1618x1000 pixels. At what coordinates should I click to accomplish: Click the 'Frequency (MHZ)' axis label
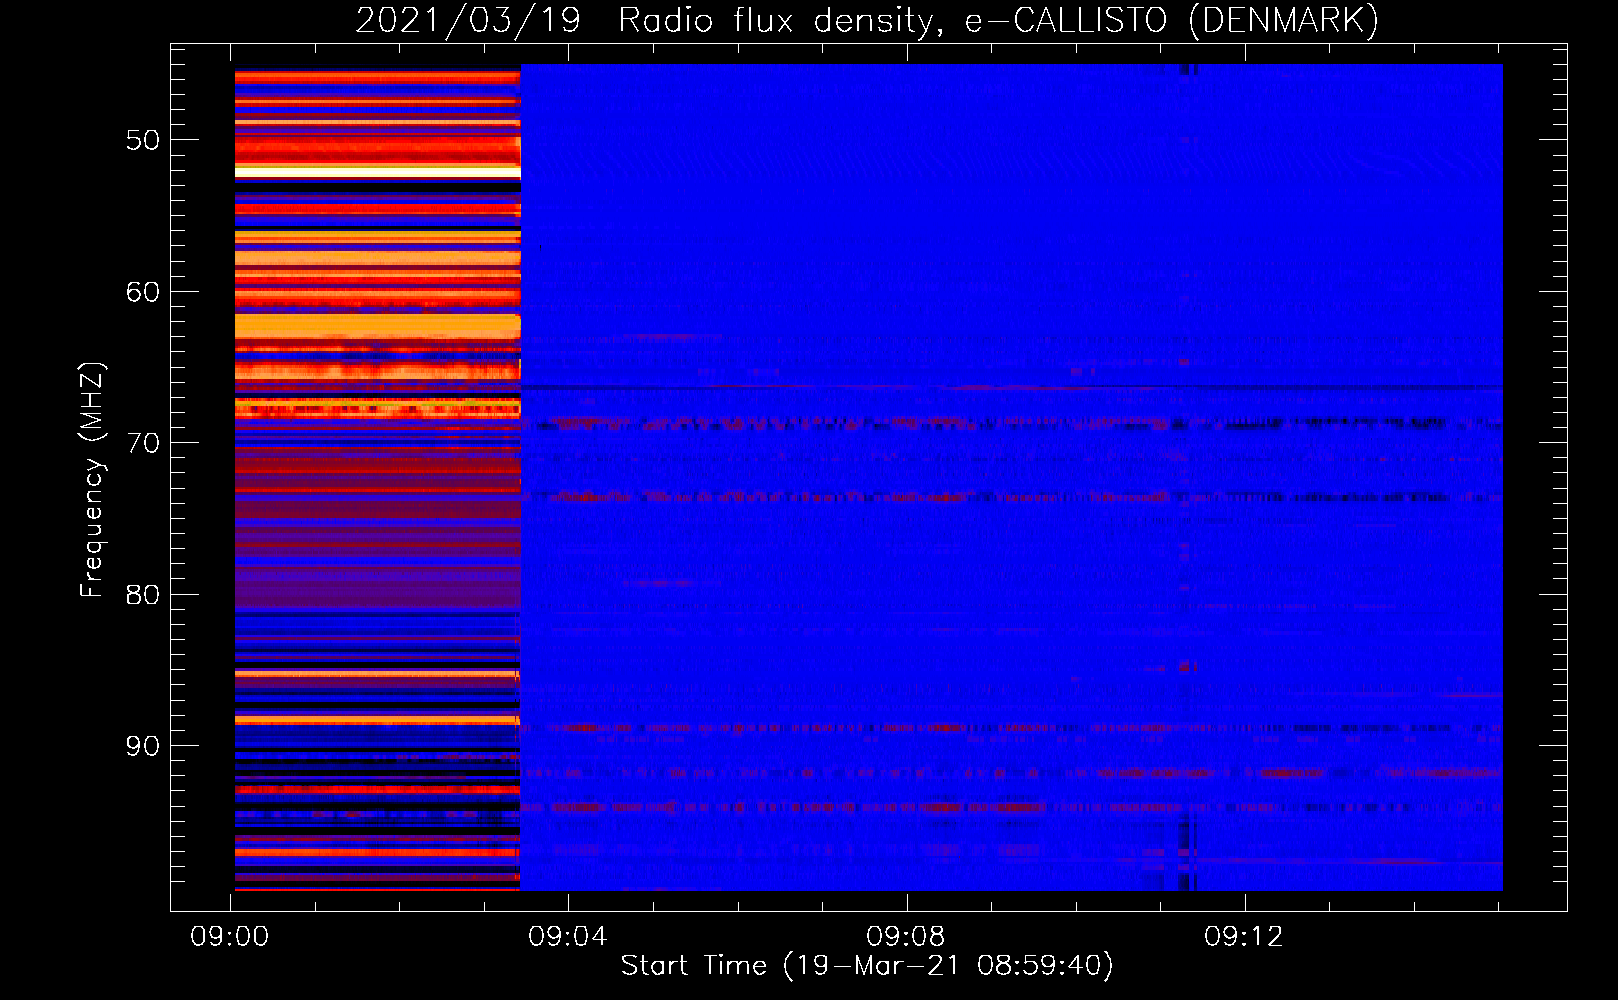pyautogui.click(x=91, y=480)
